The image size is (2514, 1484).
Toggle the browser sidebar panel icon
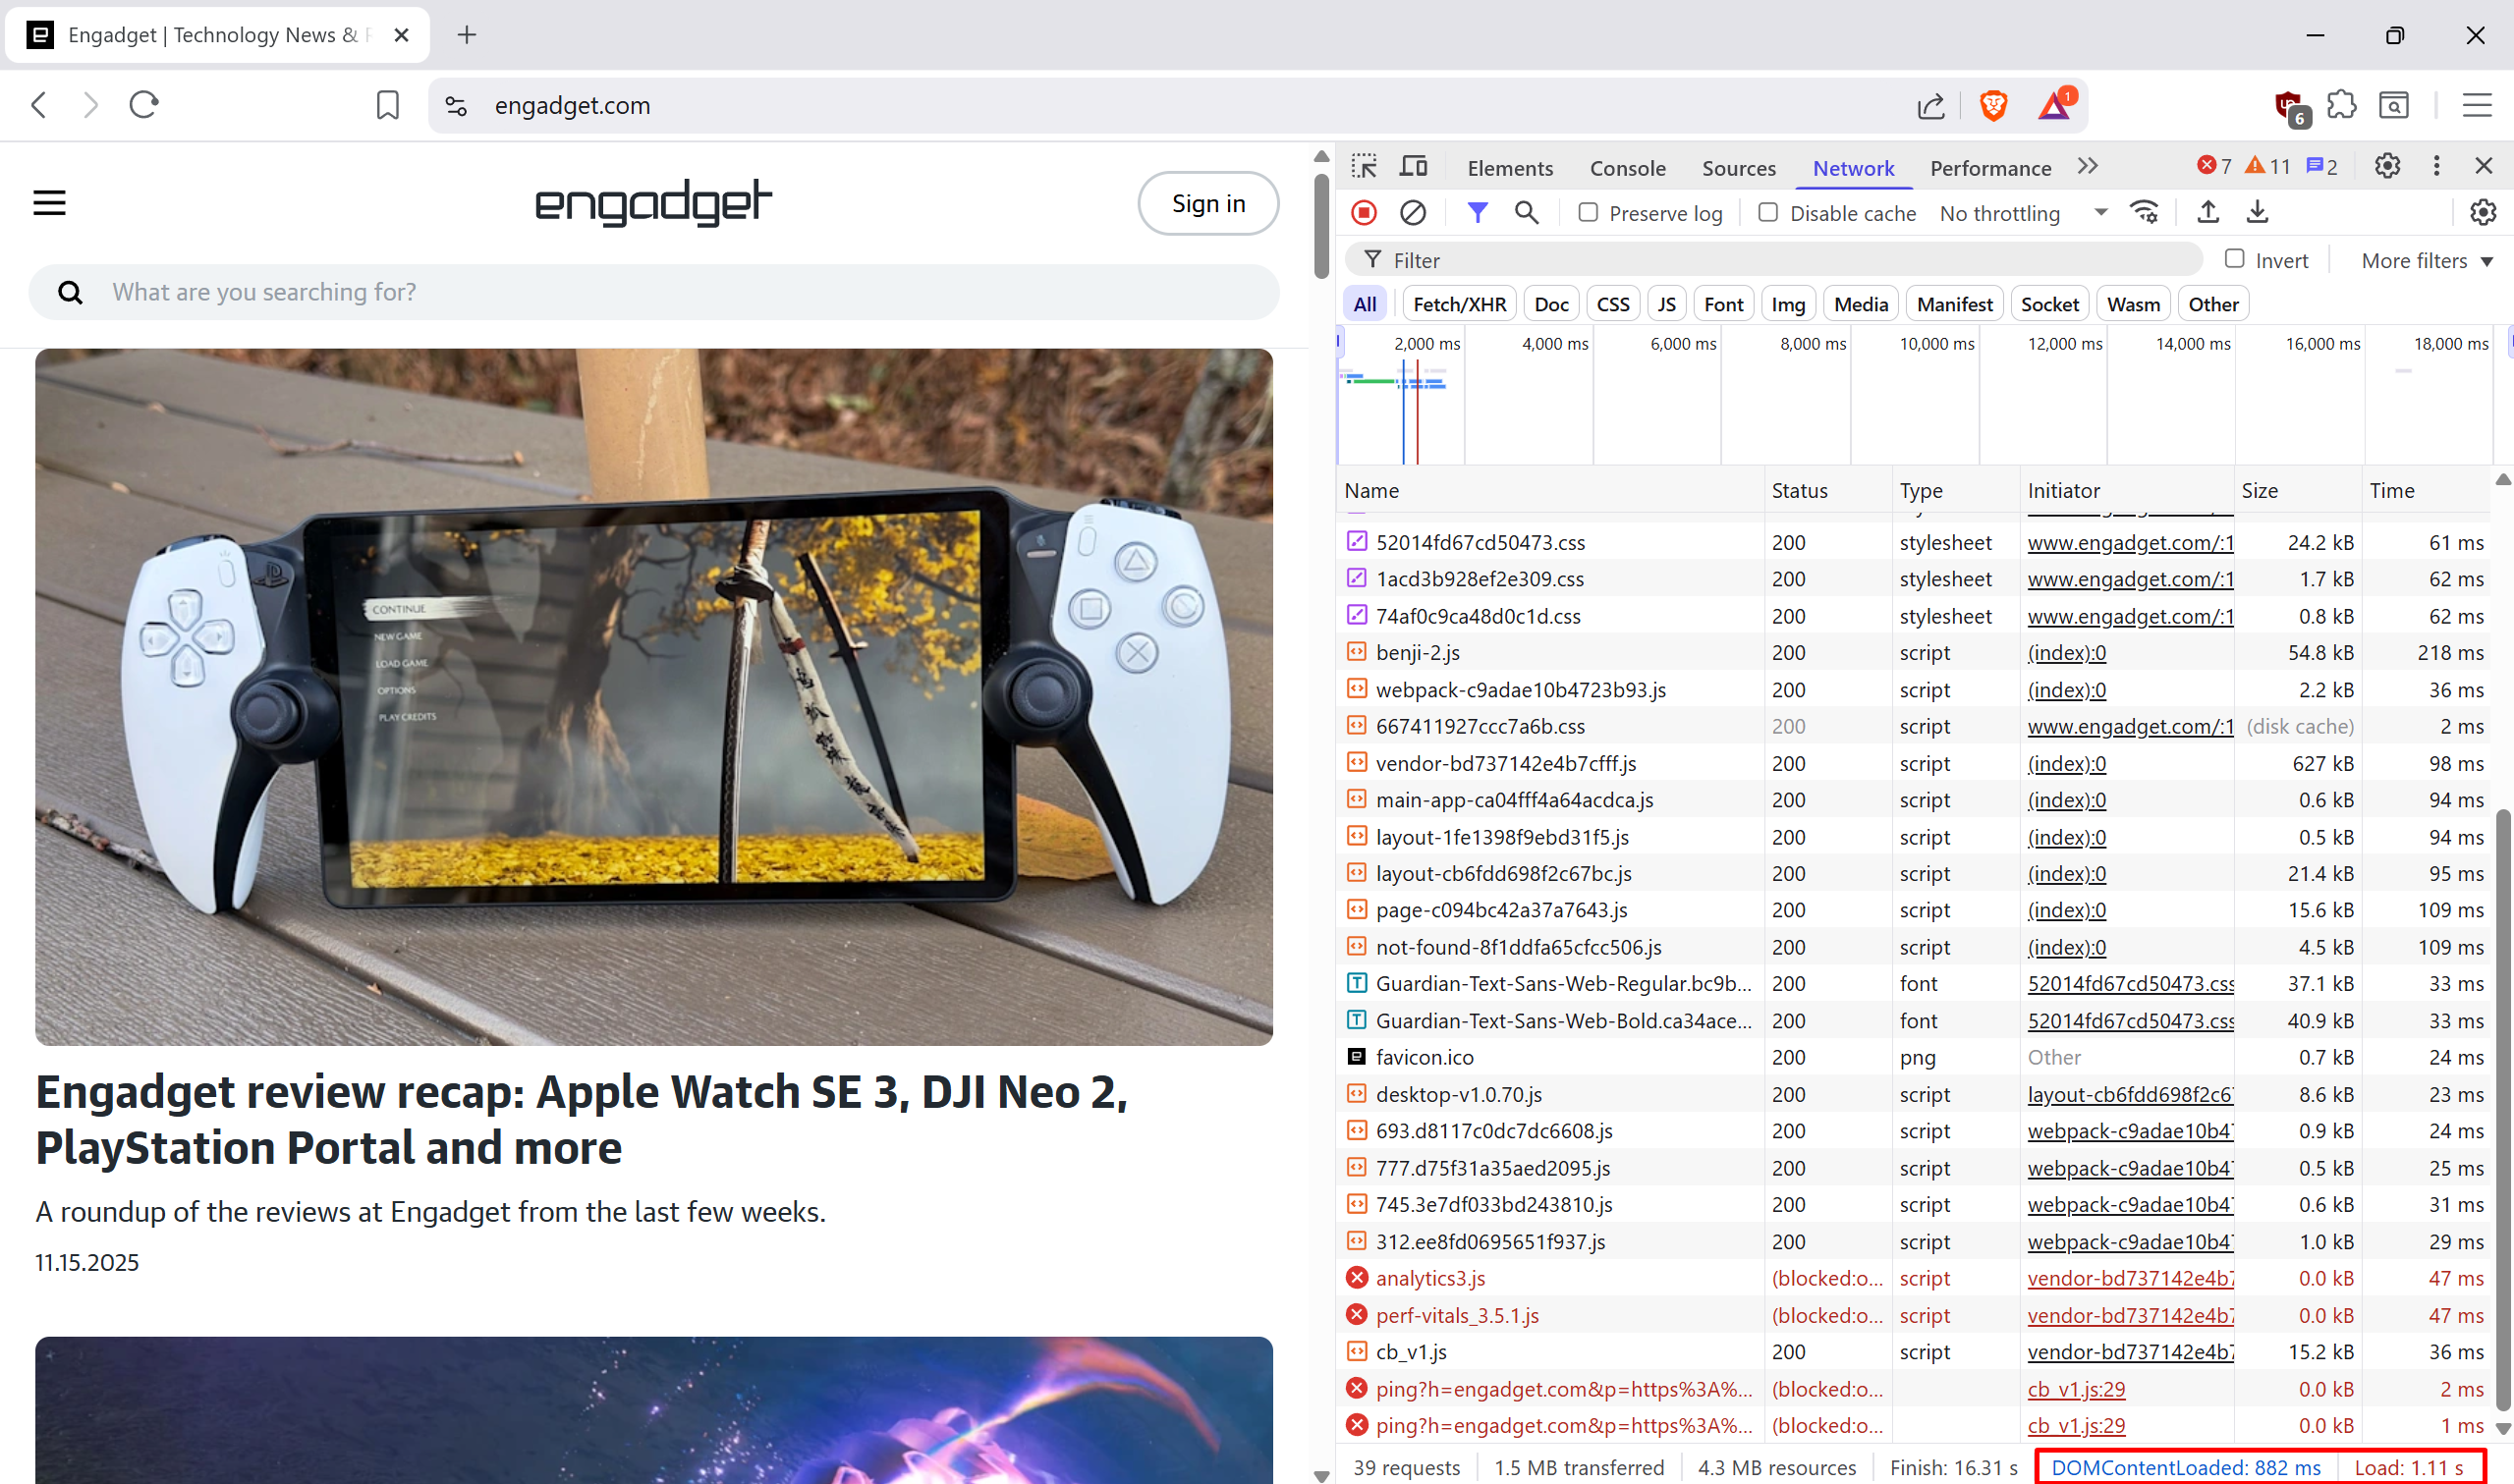click(2393, 105)
